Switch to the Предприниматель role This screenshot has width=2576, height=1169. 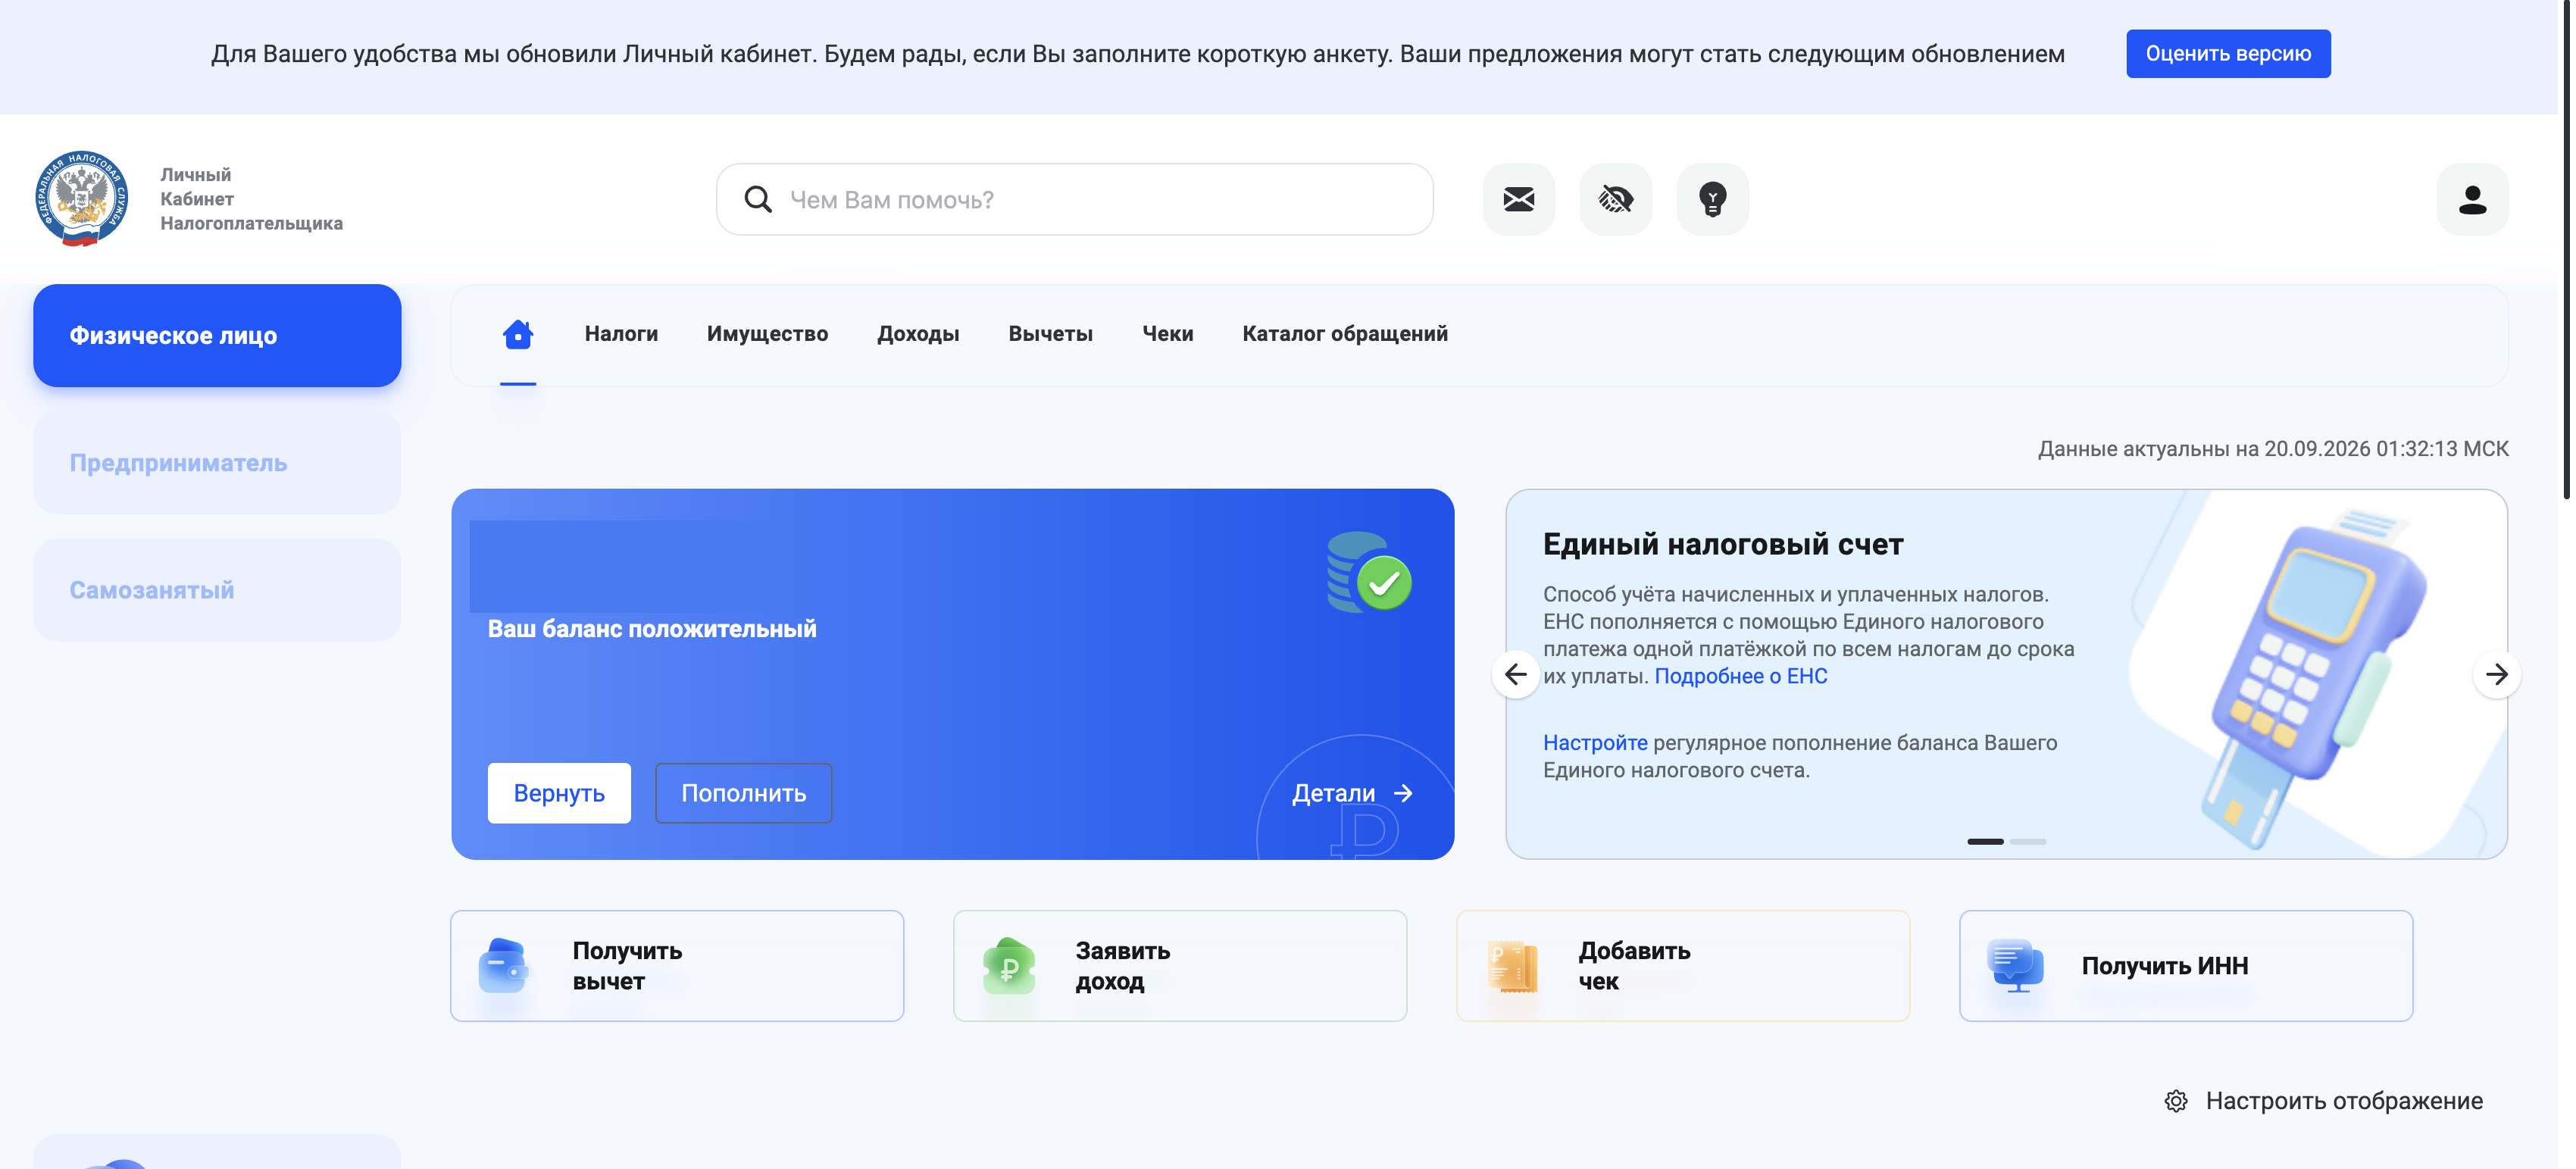click(217, 463)
